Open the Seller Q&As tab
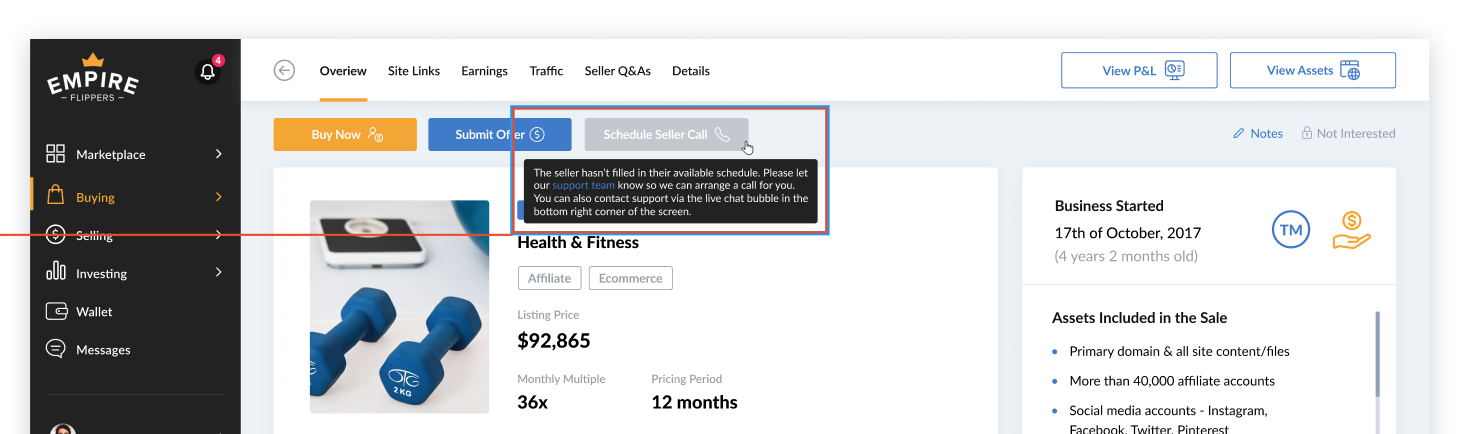The image size is (1460, 434). click(617, 71)
